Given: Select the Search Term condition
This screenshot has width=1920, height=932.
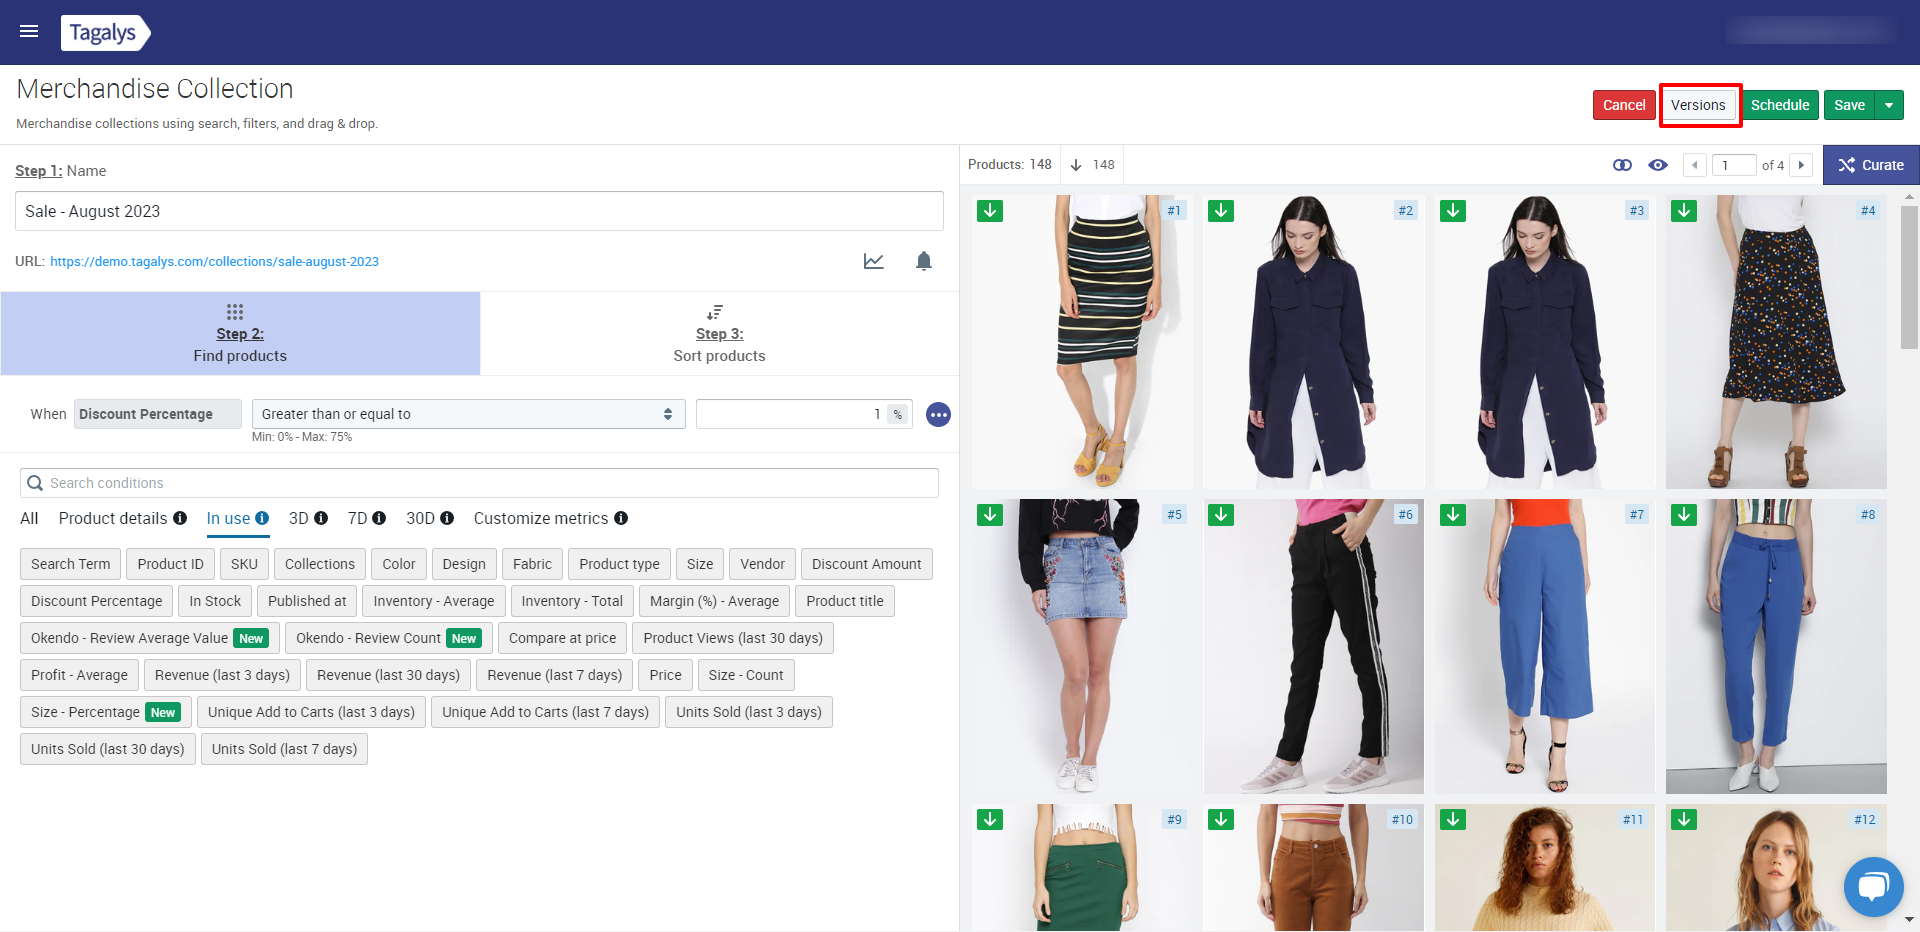Looking at the screenshot, I should 70,564.
